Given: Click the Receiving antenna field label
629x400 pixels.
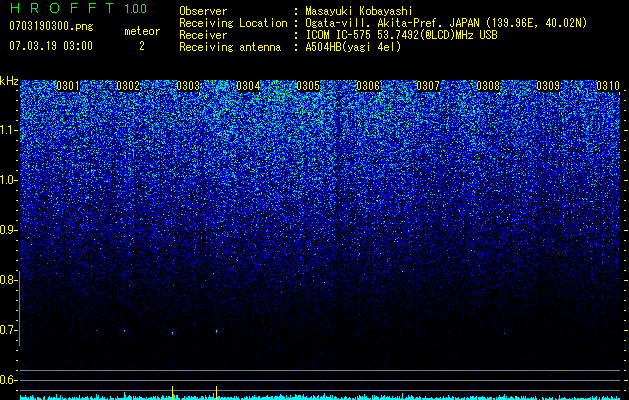Looking at the screenshot, I should pos(230,47).
